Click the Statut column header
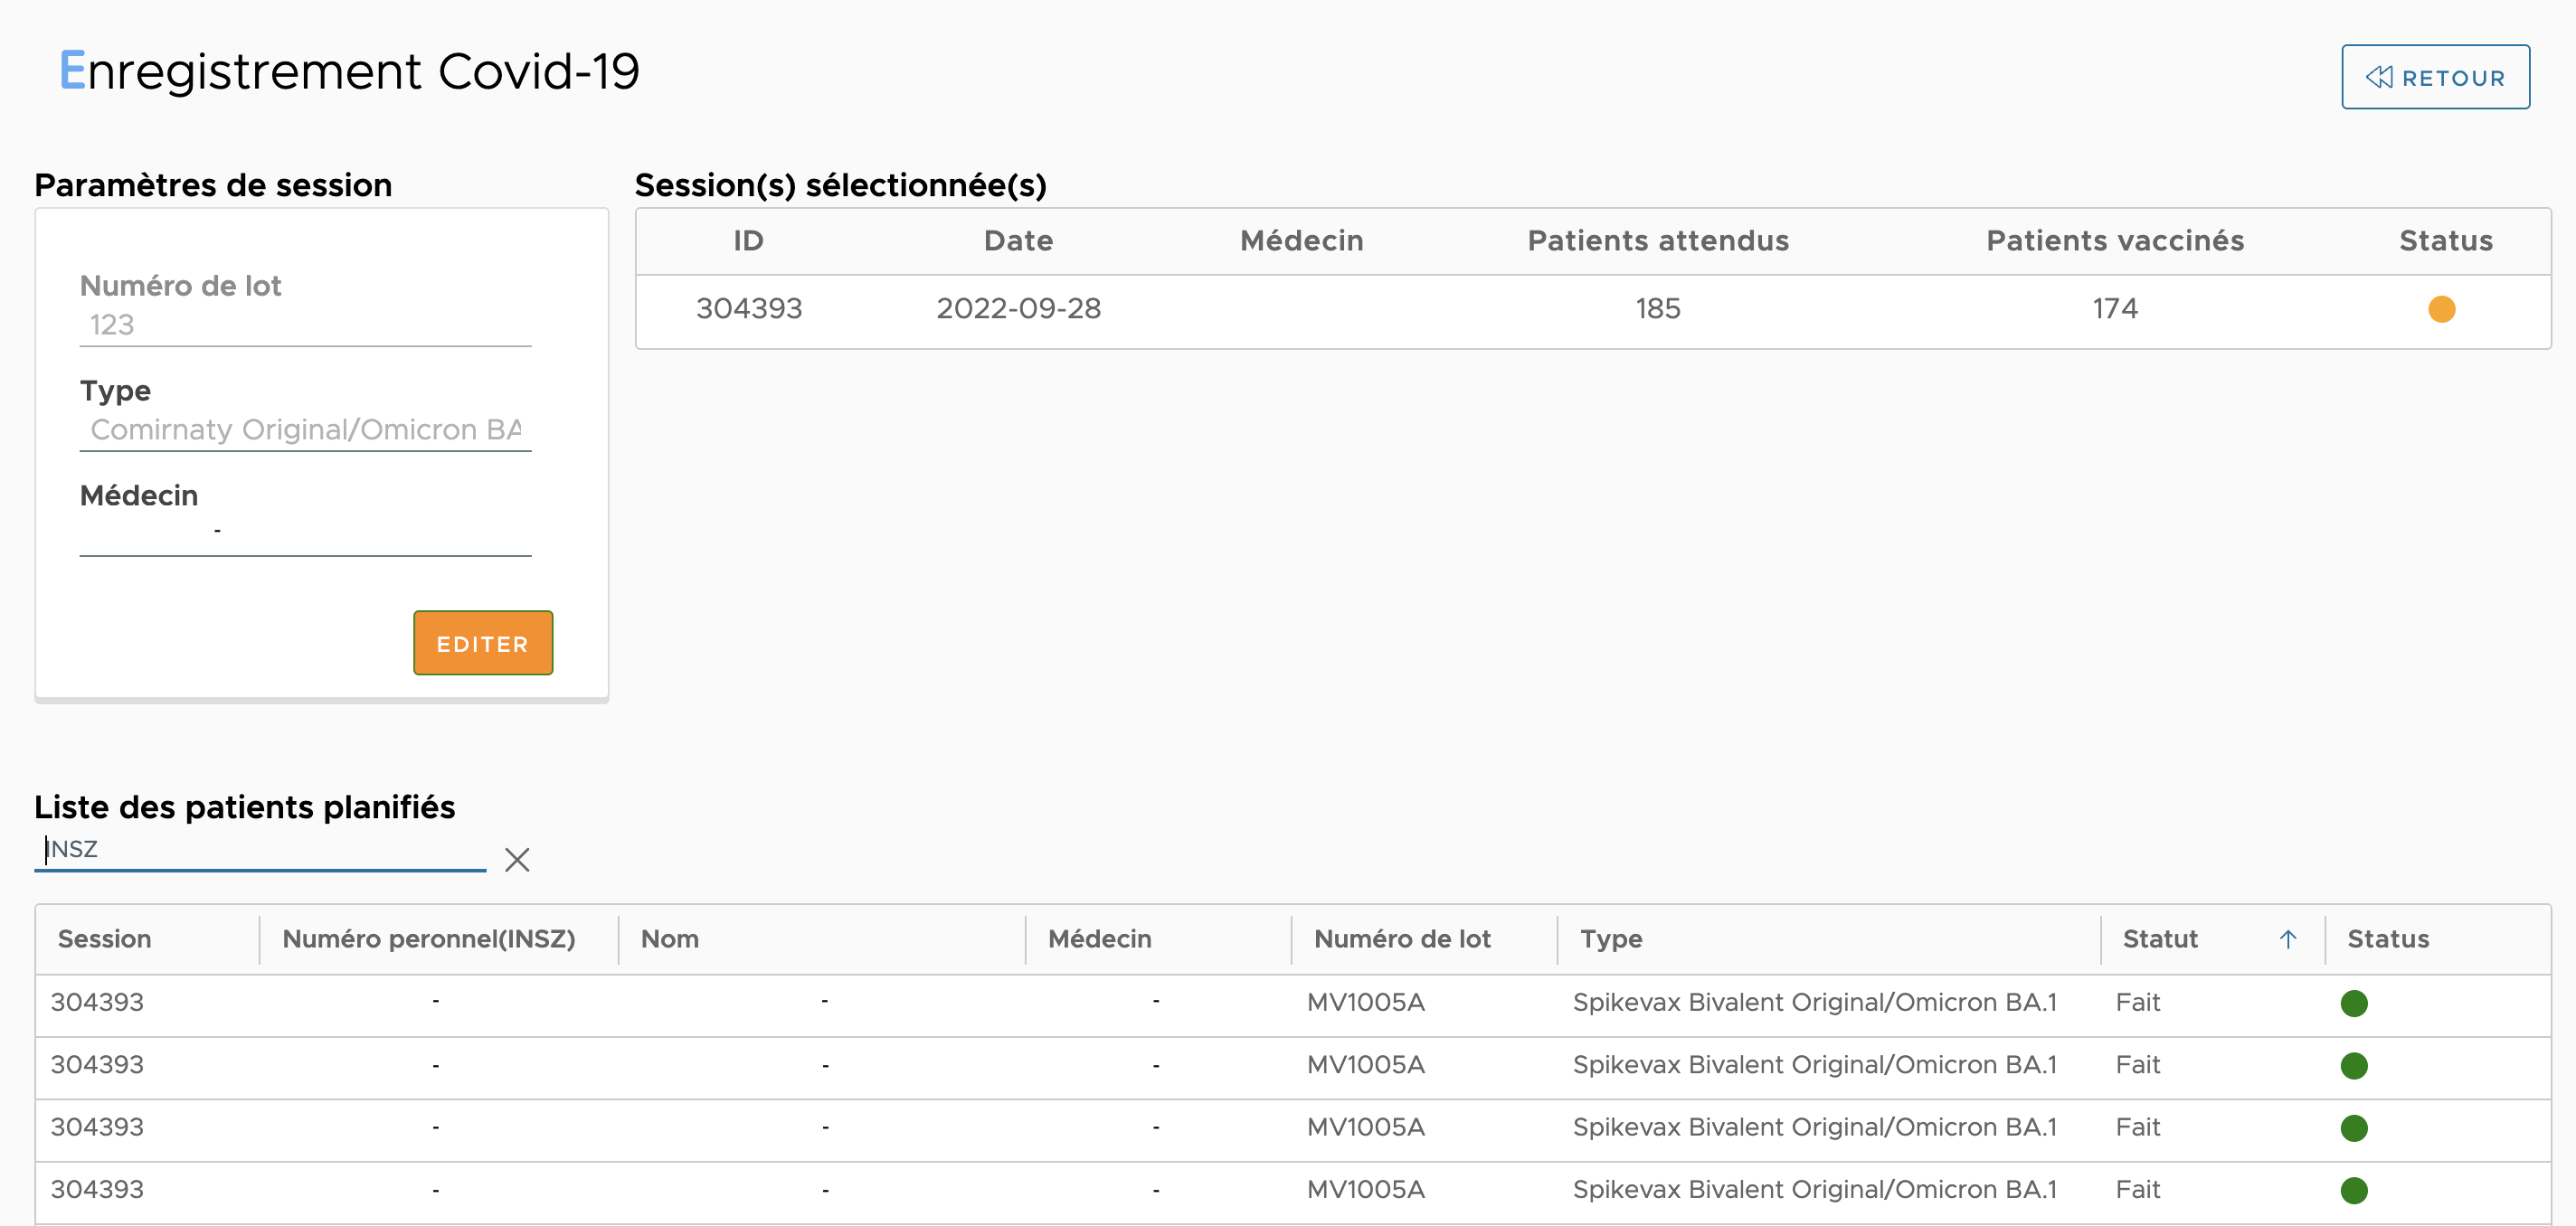 [2160, 939]
